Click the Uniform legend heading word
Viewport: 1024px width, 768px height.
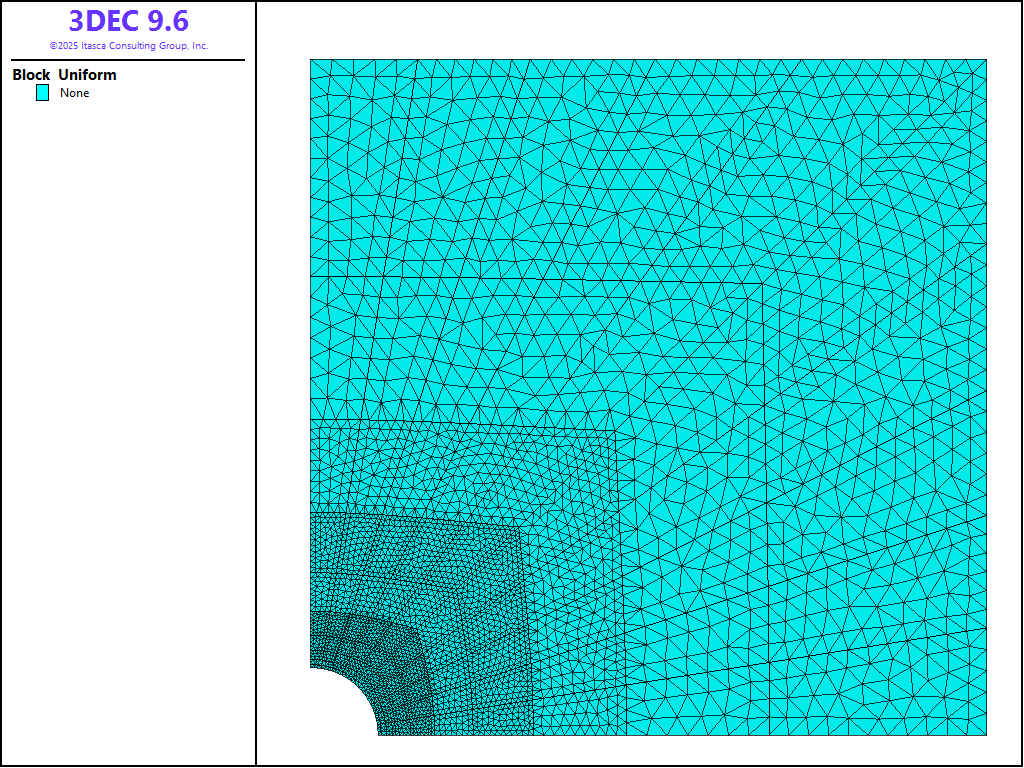coord(87,75)
